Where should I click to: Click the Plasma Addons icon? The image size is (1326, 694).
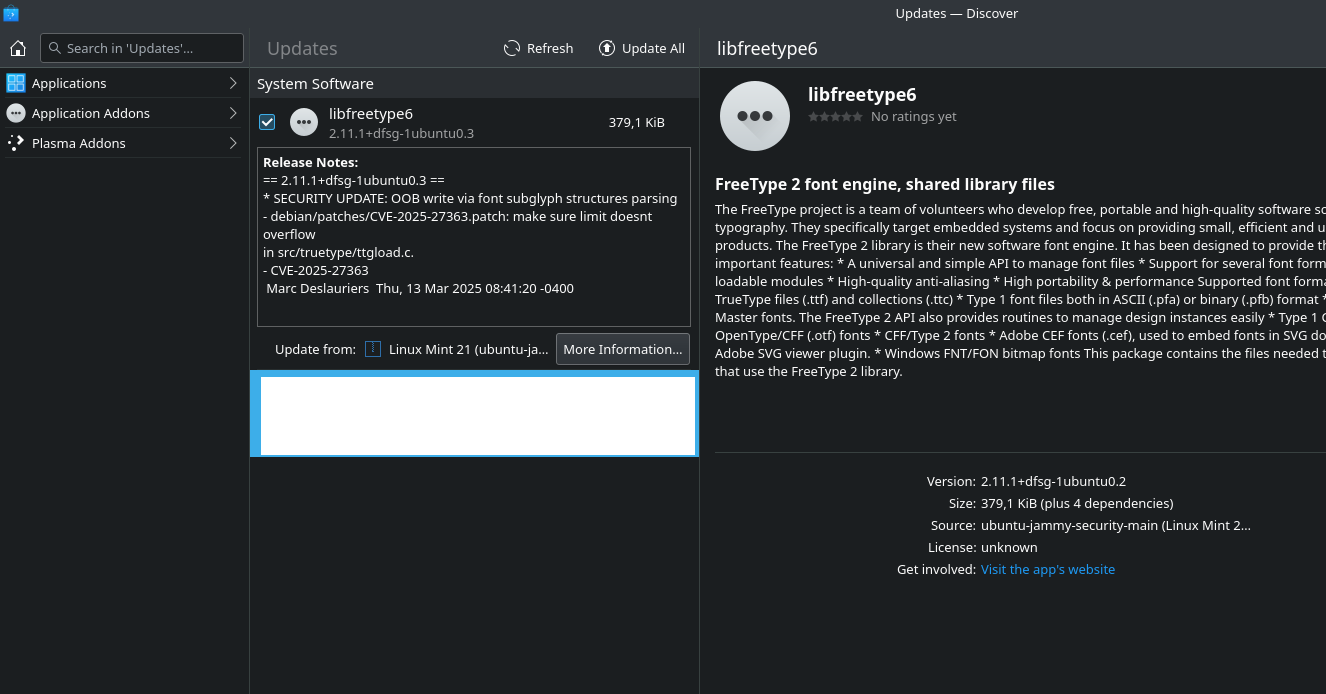(x=16, y=143)
